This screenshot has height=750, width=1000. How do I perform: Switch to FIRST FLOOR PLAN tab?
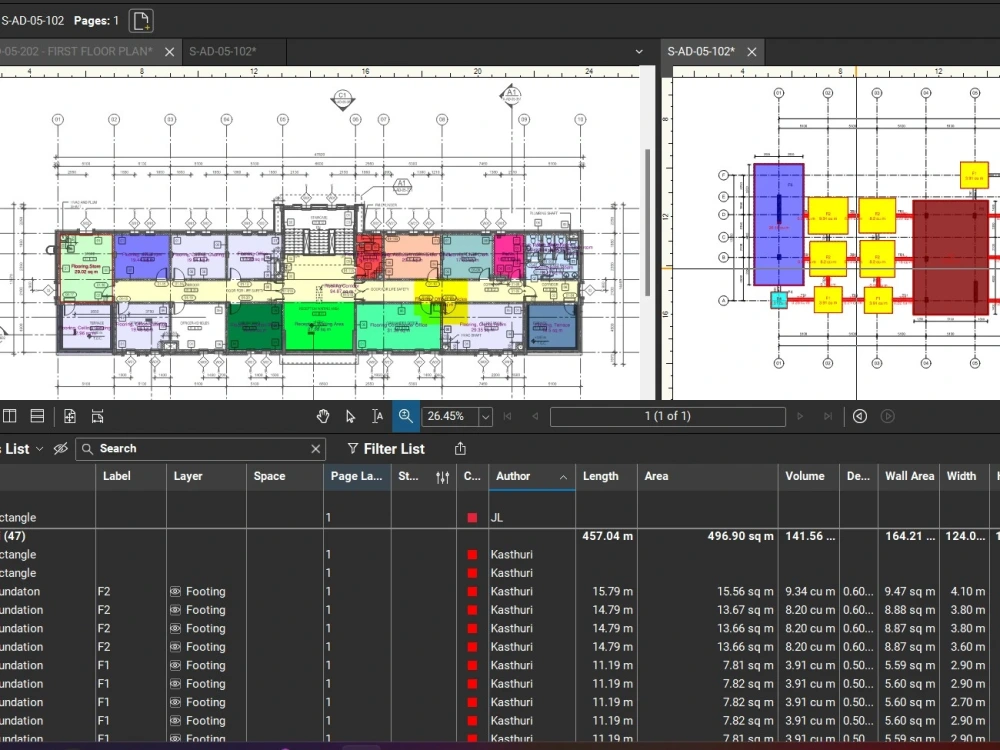[77, 52]
